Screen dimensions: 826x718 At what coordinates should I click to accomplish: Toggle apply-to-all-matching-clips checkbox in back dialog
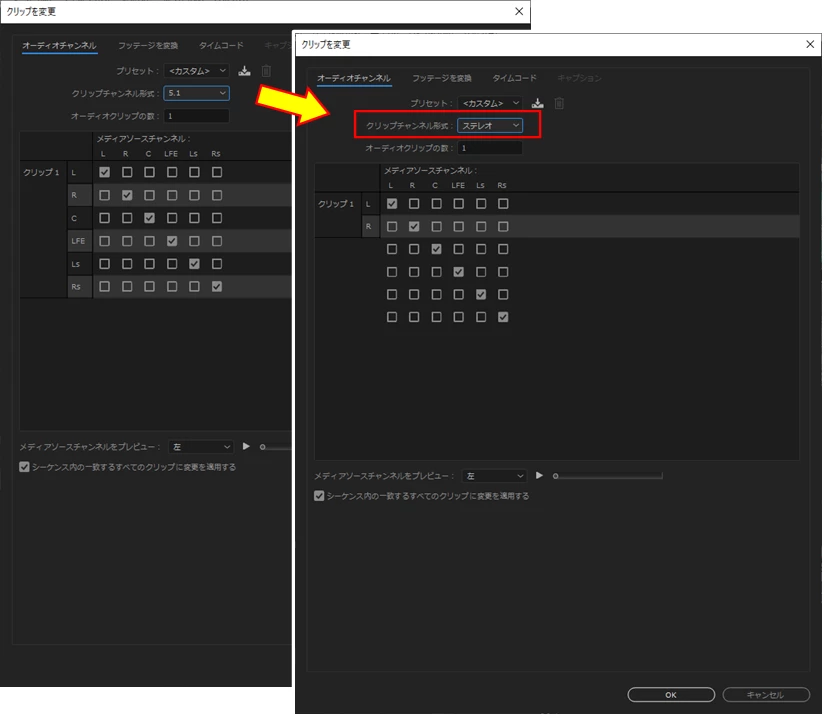24,467
